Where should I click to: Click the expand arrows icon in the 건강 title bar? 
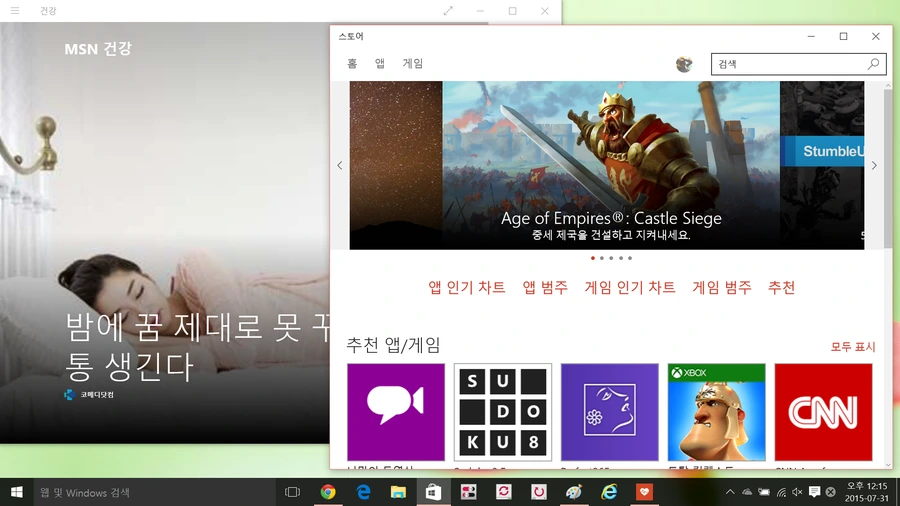coord(448,10)
